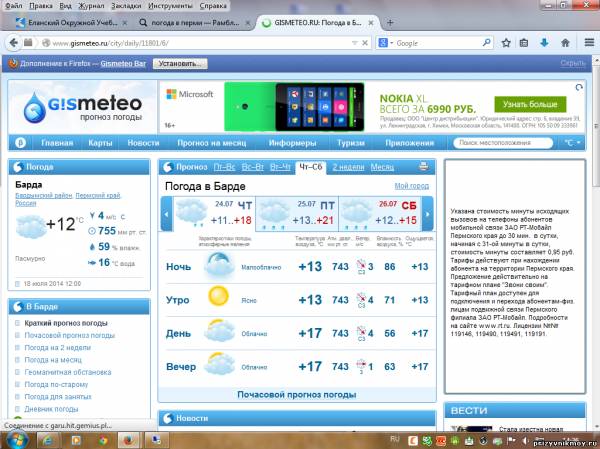This screenshot has height=449, width=600.
Task: Select the Вс–Вт forecast tab
Action: 253,167
